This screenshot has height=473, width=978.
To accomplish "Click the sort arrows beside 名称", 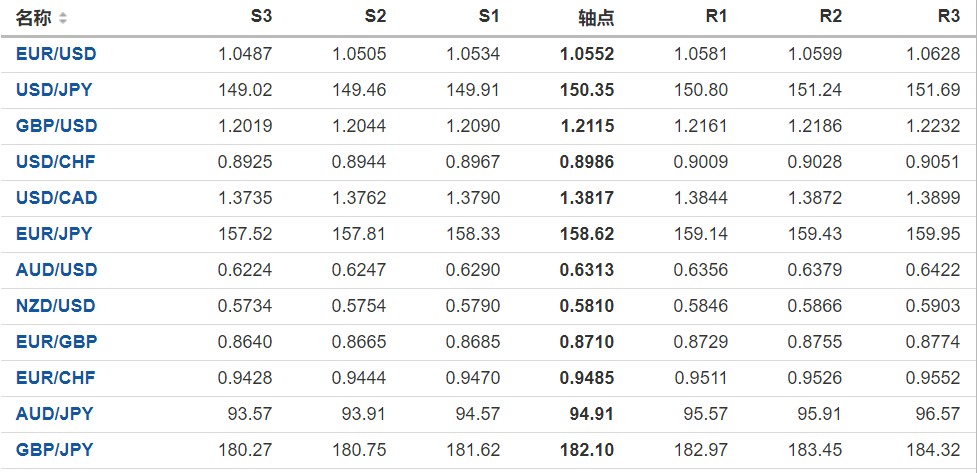I will [x=64, y=18].
